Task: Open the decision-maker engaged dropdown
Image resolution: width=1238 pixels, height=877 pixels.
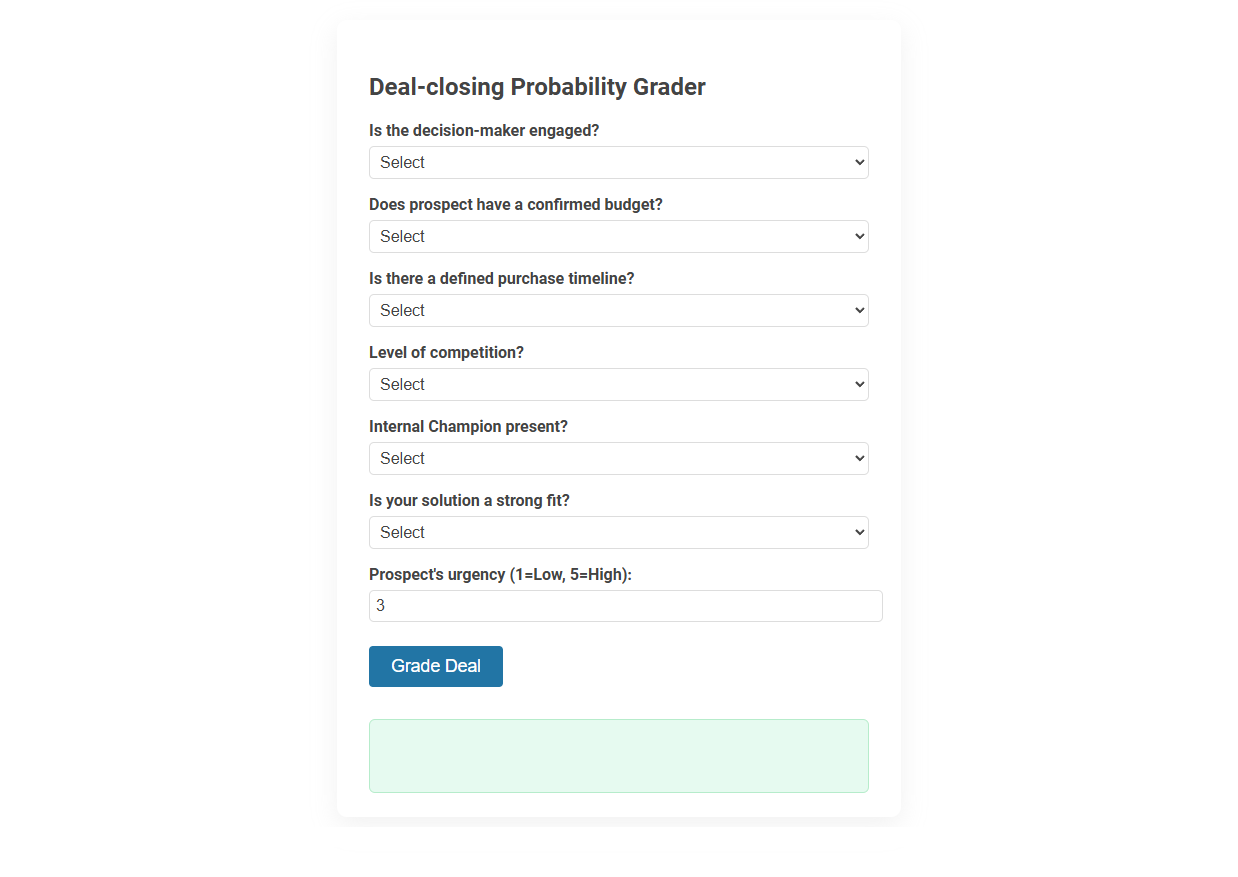Action: 618,162
